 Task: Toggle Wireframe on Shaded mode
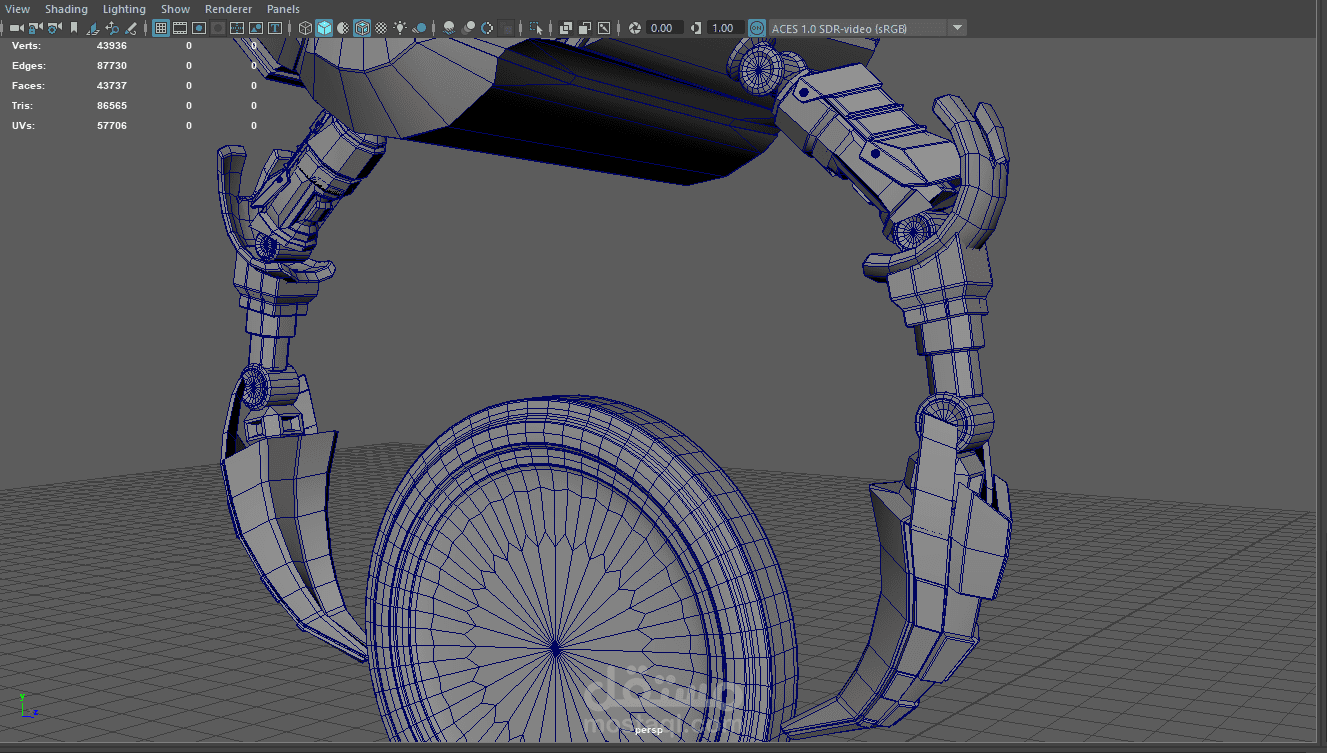point(362,28)
